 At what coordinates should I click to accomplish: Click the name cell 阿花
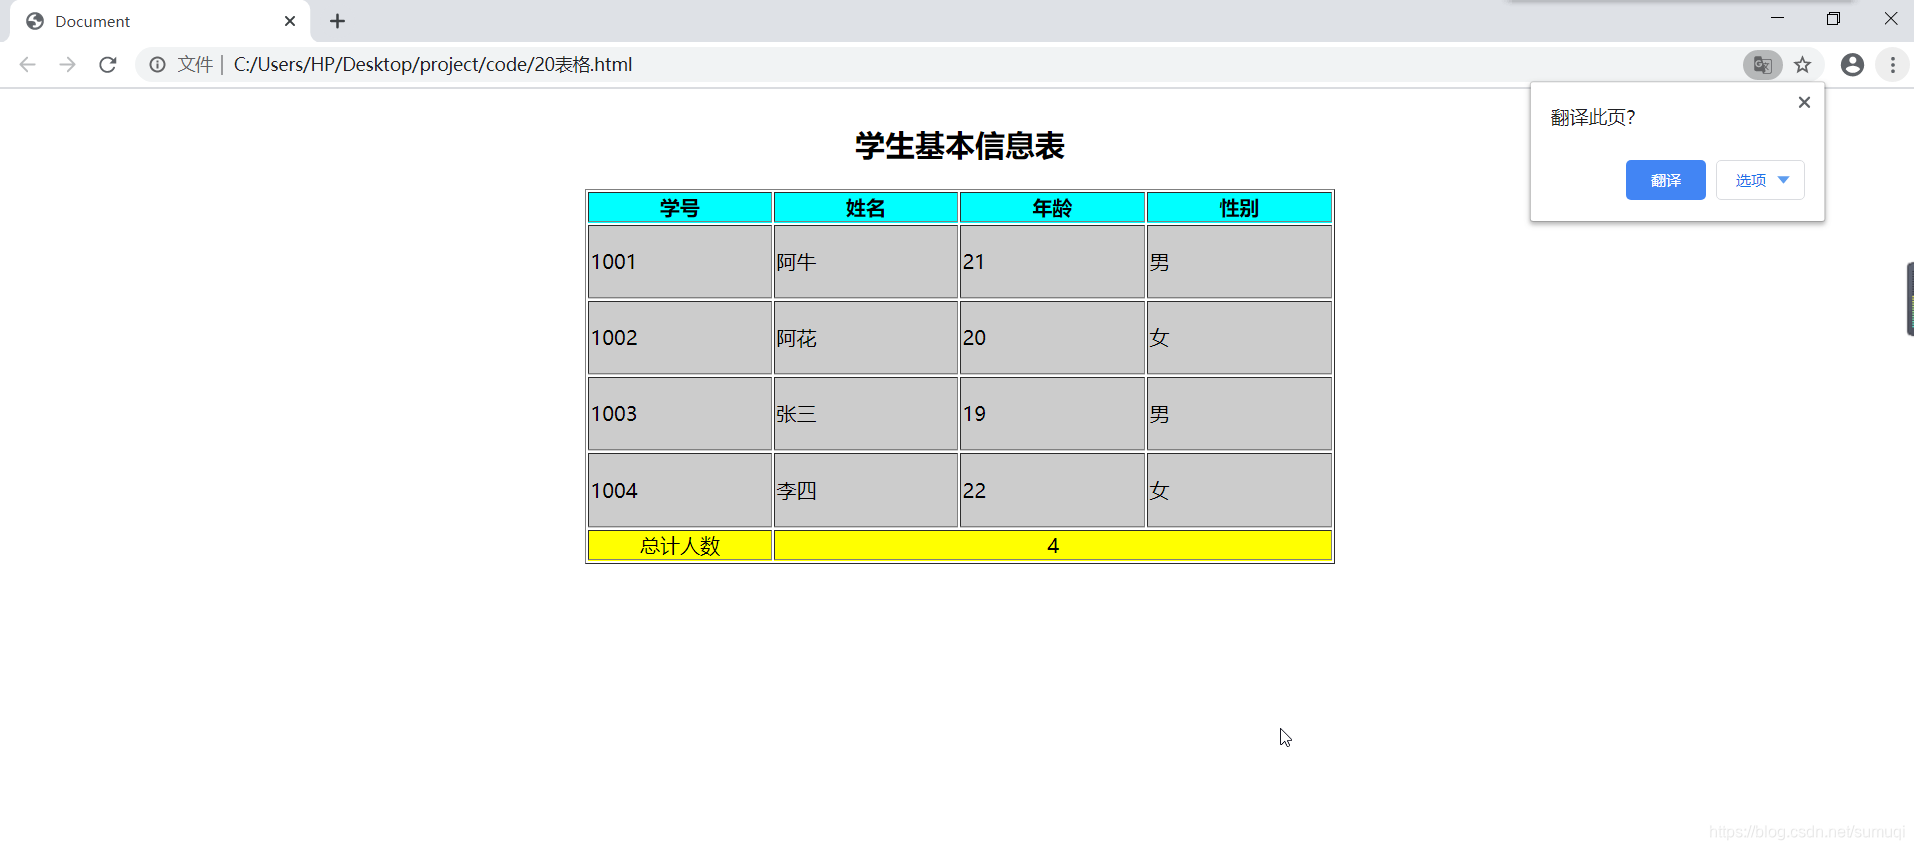866,338
